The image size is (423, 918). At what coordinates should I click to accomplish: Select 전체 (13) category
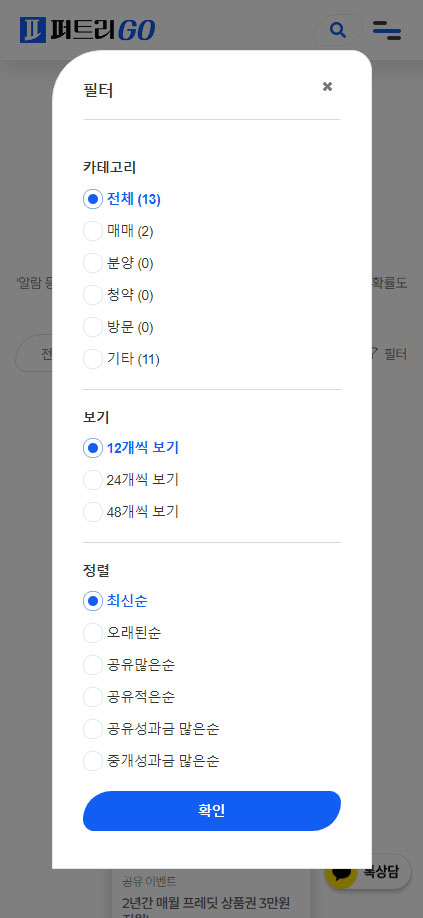click(x=122, y=200)
